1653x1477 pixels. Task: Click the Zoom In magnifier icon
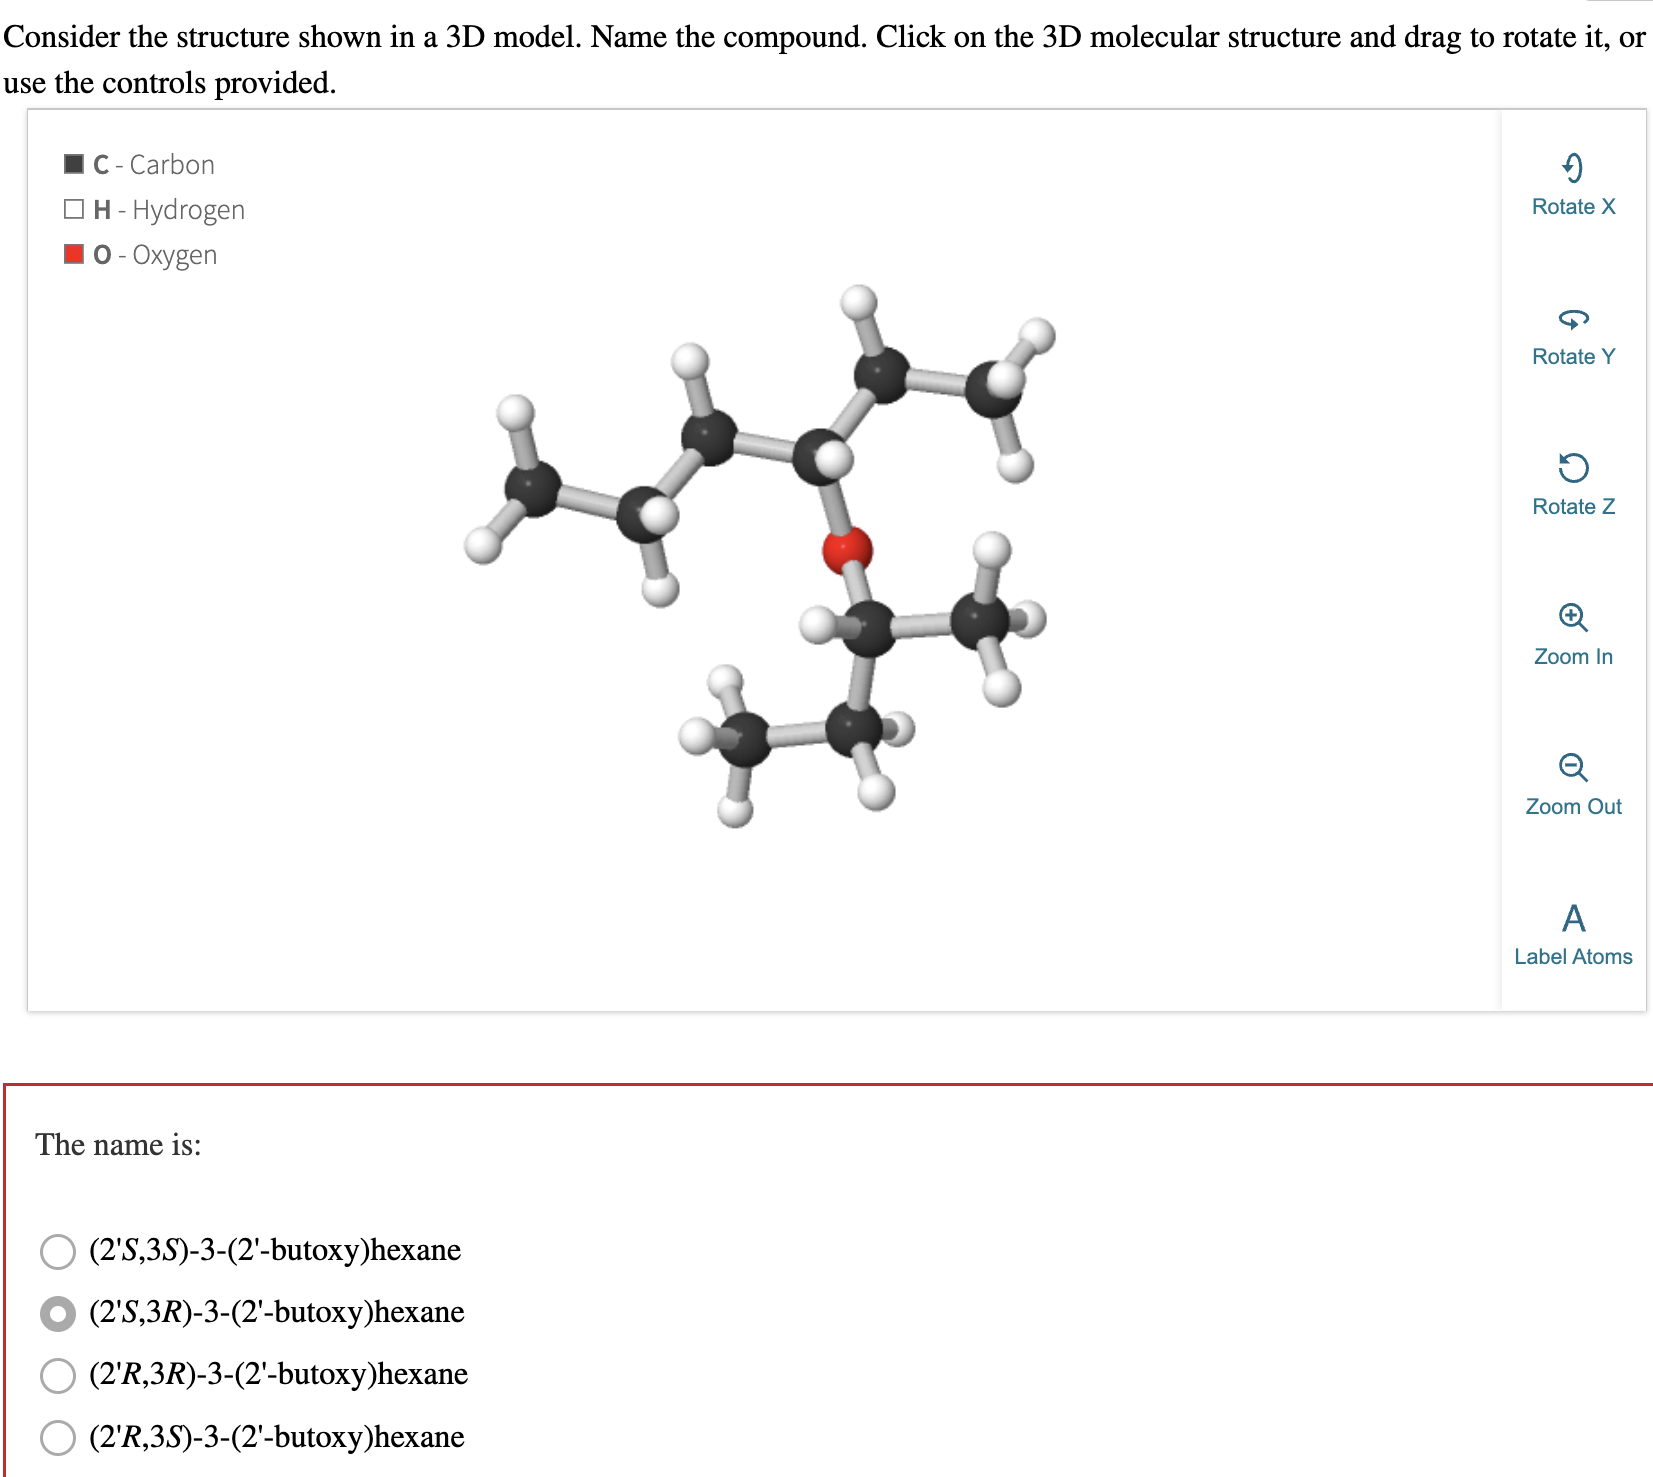1573,617
